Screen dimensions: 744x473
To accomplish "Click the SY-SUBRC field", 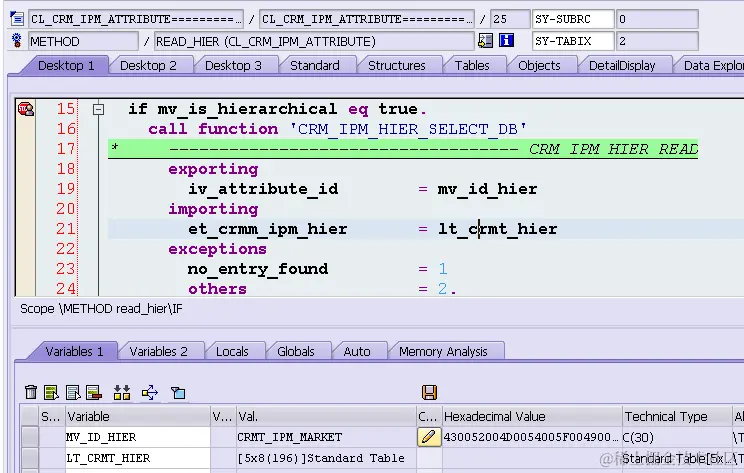I will coord(573,19).
